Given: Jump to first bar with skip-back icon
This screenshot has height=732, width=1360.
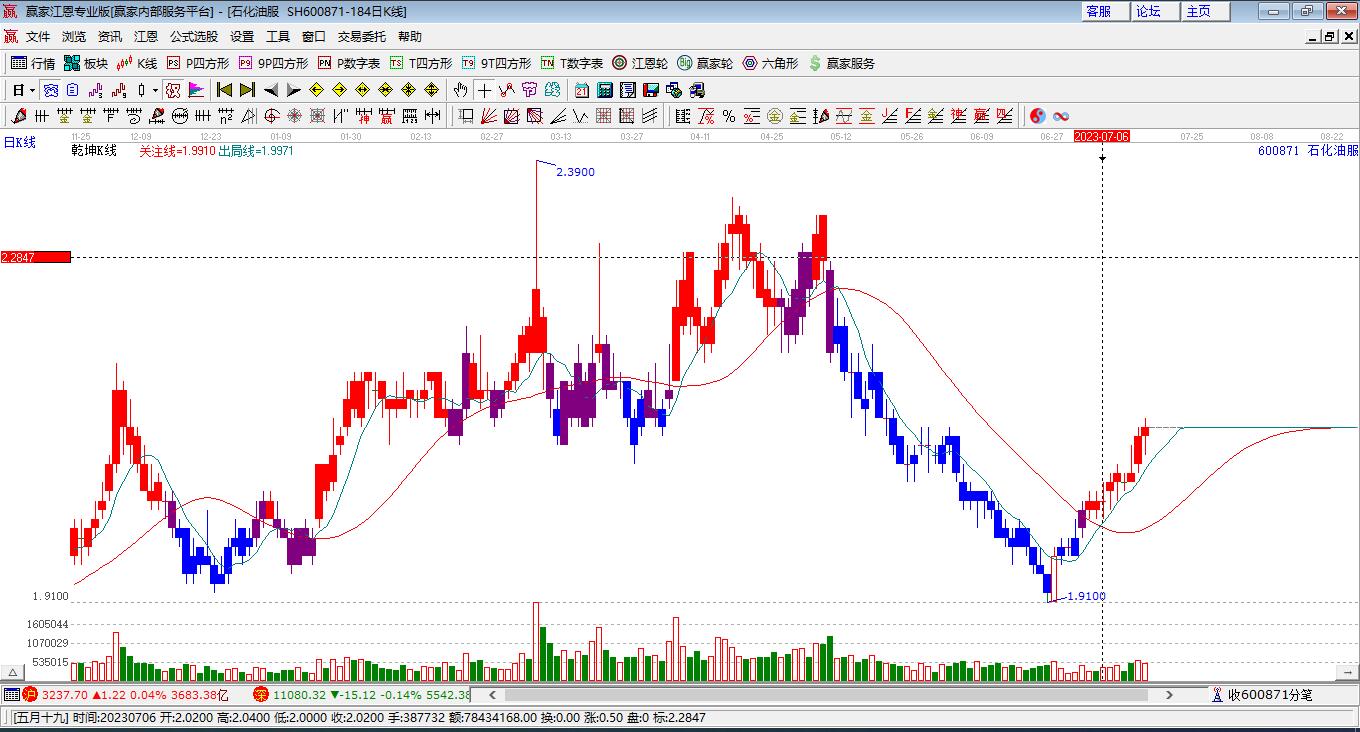Looking at the screenshot, I should (x=225, y=90).
